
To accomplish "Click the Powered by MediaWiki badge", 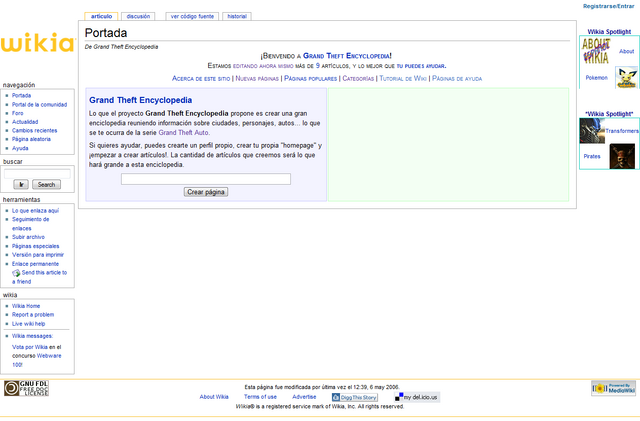I will click(x=613, y=388).
